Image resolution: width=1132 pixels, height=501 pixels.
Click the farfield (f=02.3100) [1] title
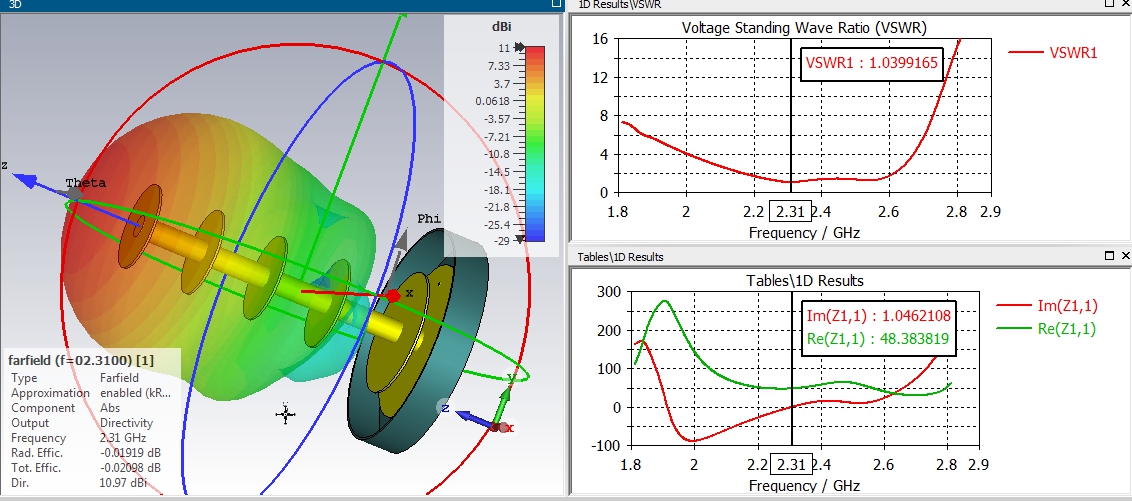[81, 360]
